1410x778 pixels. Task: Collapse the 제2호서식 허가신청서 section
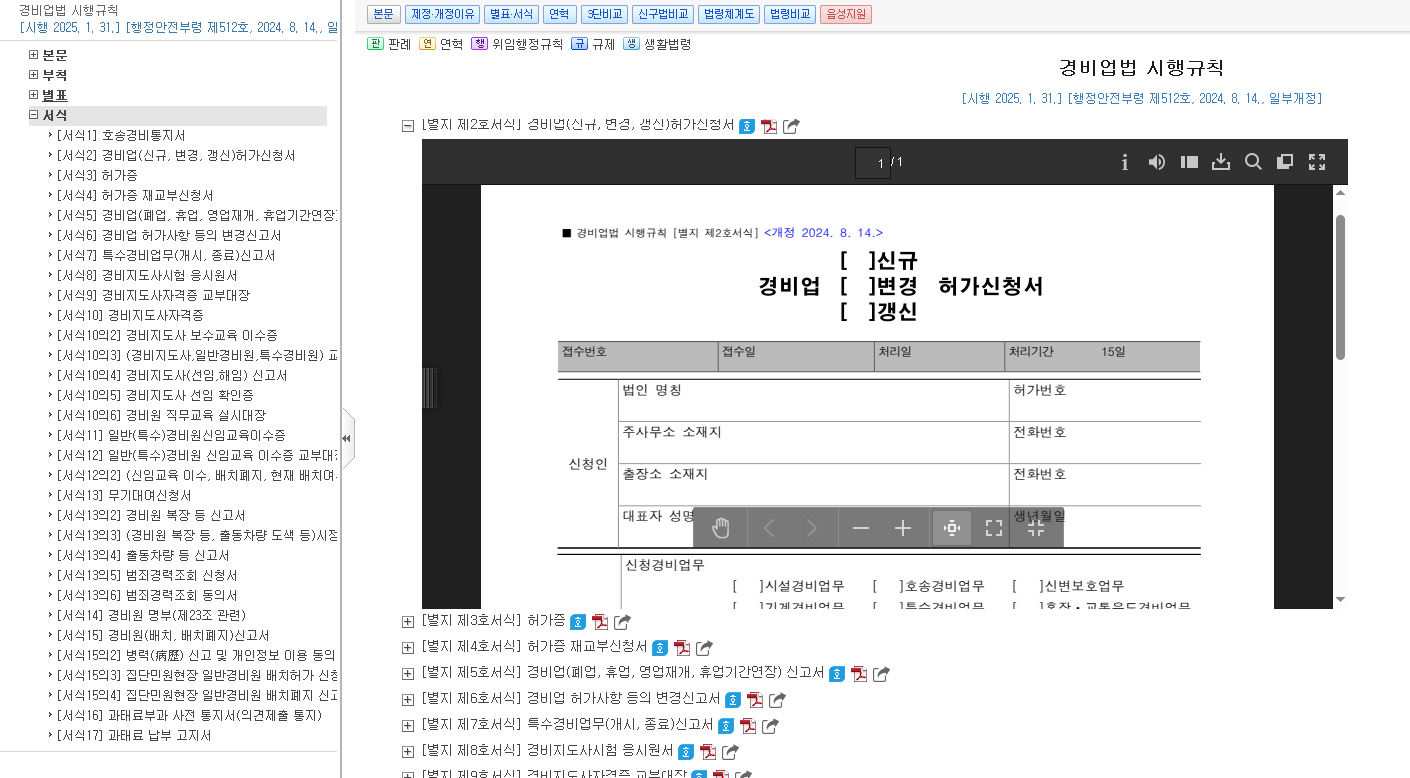coord(408,126)
